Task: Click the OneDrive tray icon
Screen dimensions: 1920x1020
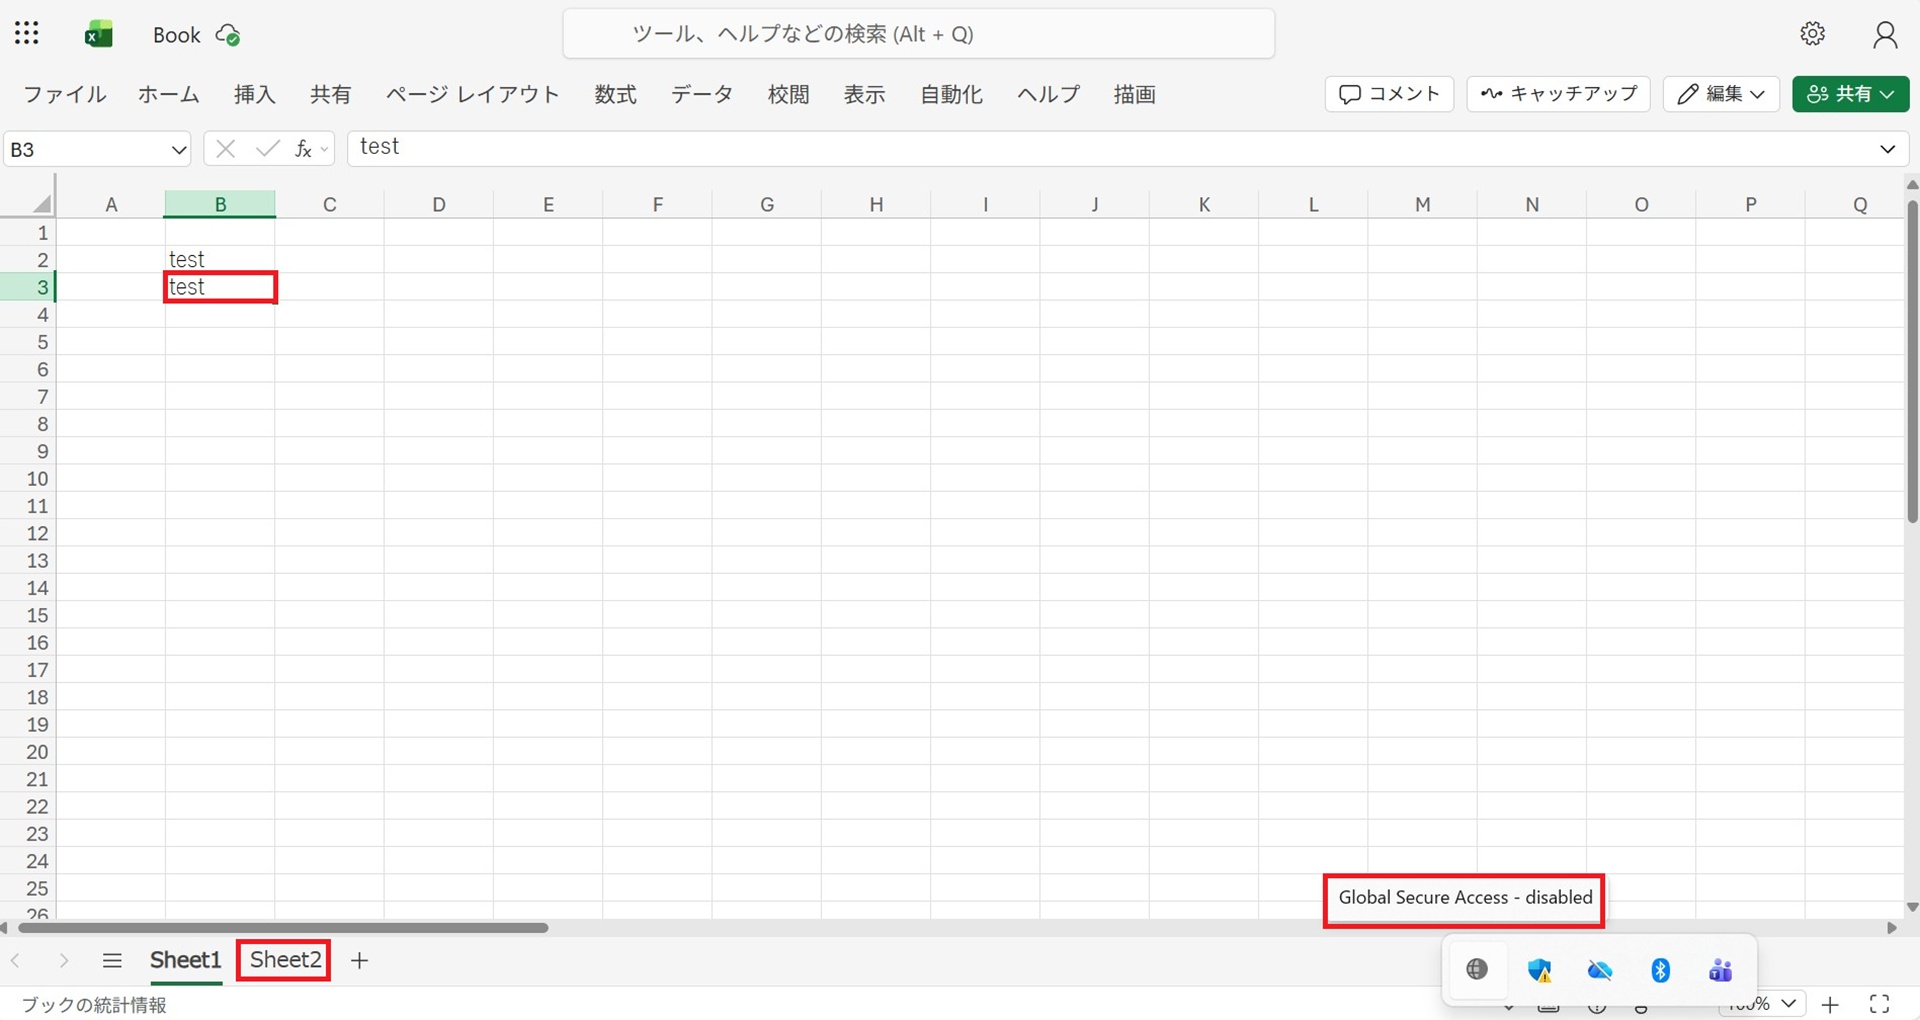Action: pos(1600,970)
